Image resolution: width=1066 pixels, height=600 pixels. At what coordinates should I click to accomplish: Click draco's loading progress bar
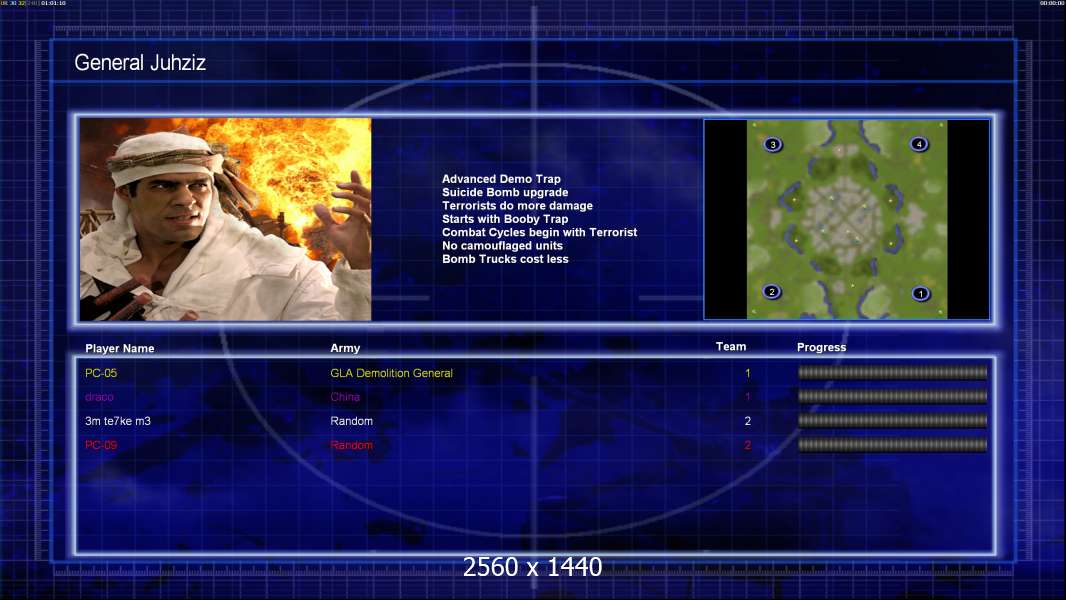(x=892, y=396)
